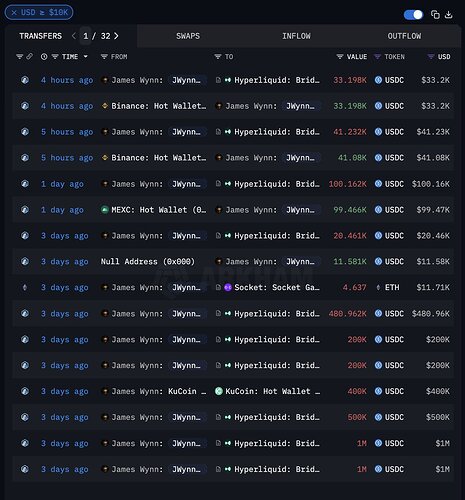Open Null Address (0x000) sender
The width and height of the screenshot is (465, 500).
(148, 262)
